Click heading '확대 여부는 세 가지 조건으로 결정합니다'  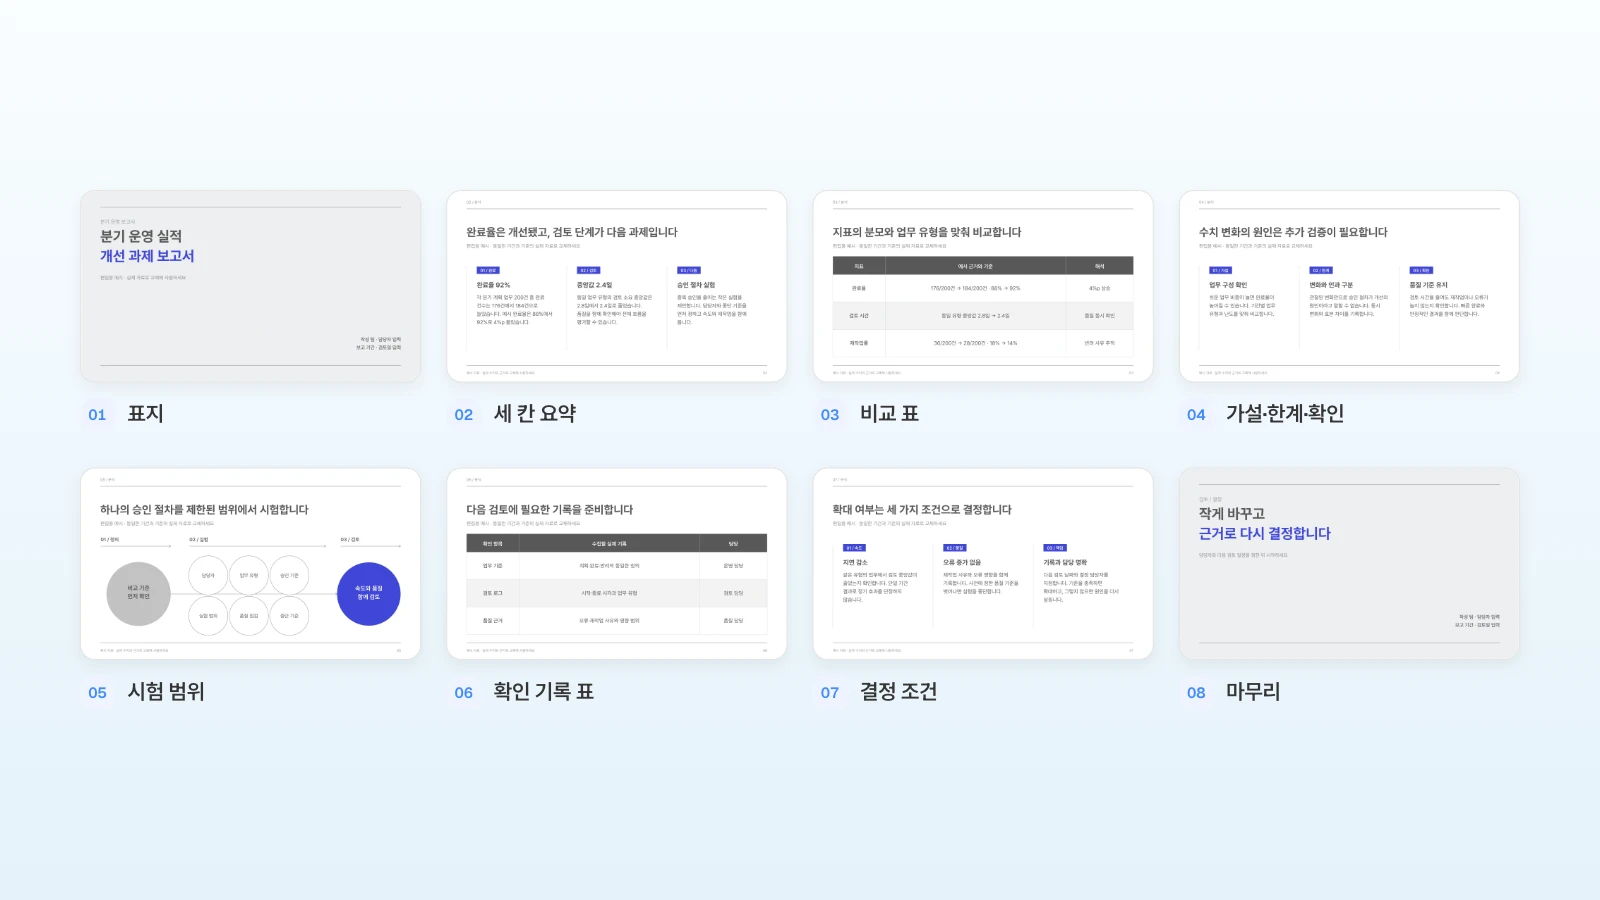pyautogui.click(x=922, y=510)
